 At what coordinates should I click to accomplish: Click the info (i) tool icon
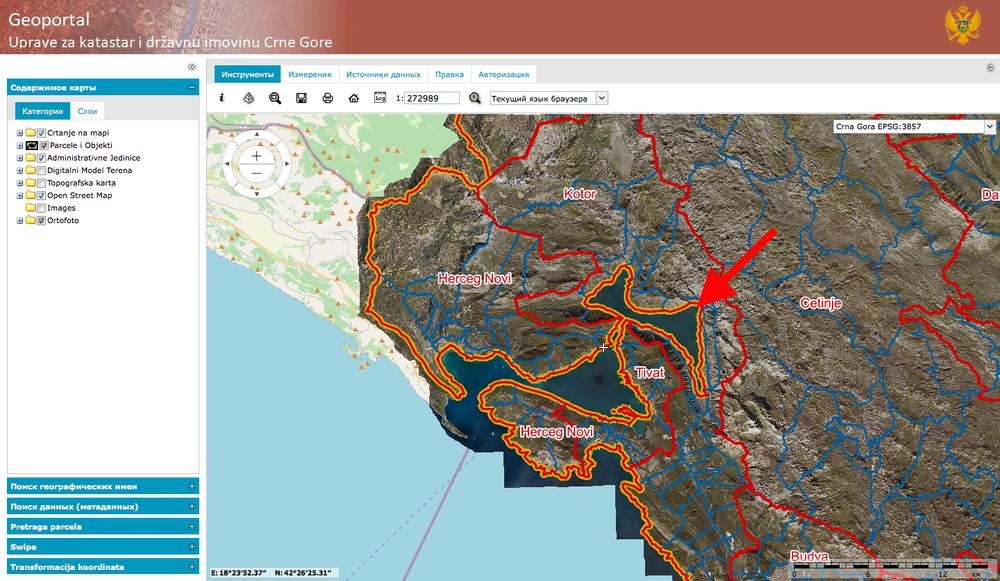tap(222, 98)
